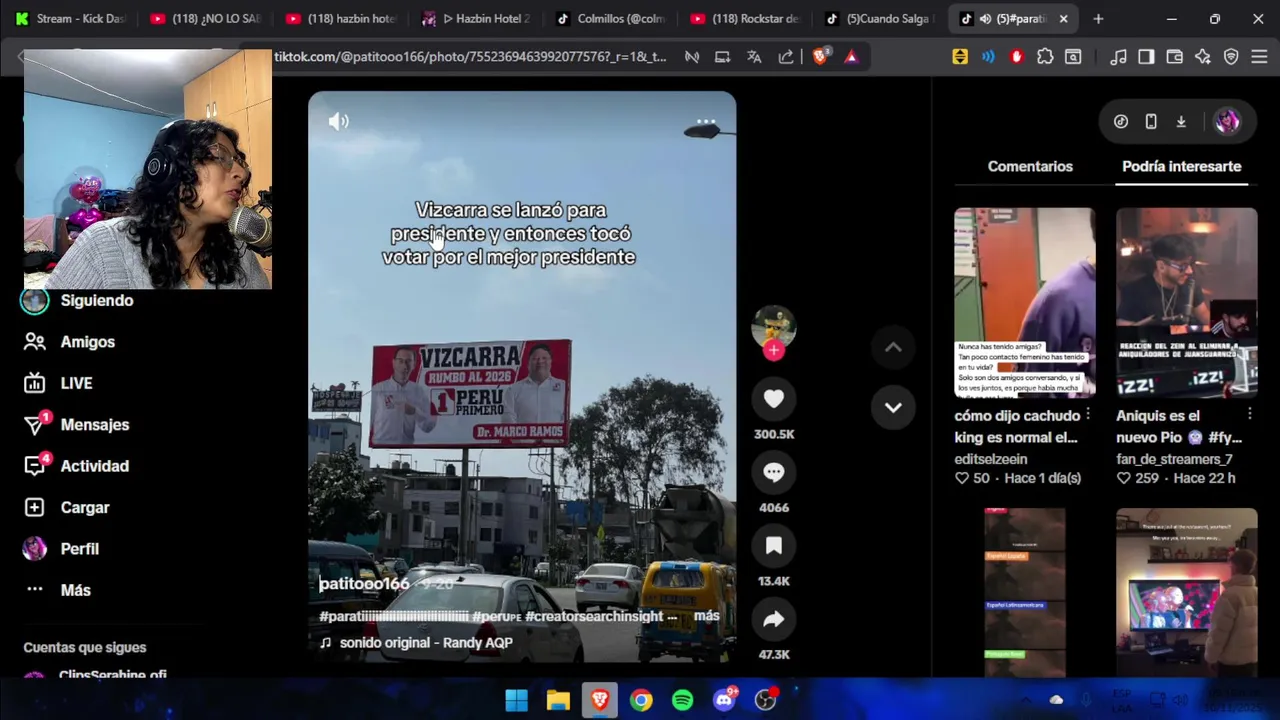
Task: Click the creator avatar beside the video
Action: point(773,325)
